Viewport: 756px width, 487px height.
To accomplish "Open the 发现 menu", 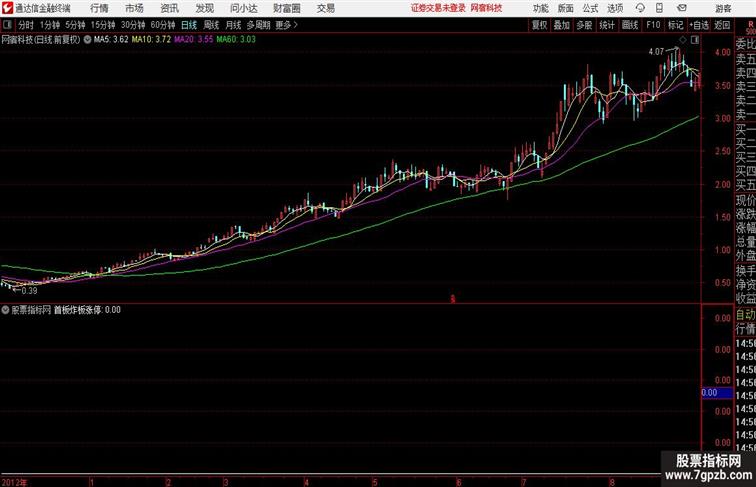I will tap(204, 8).
